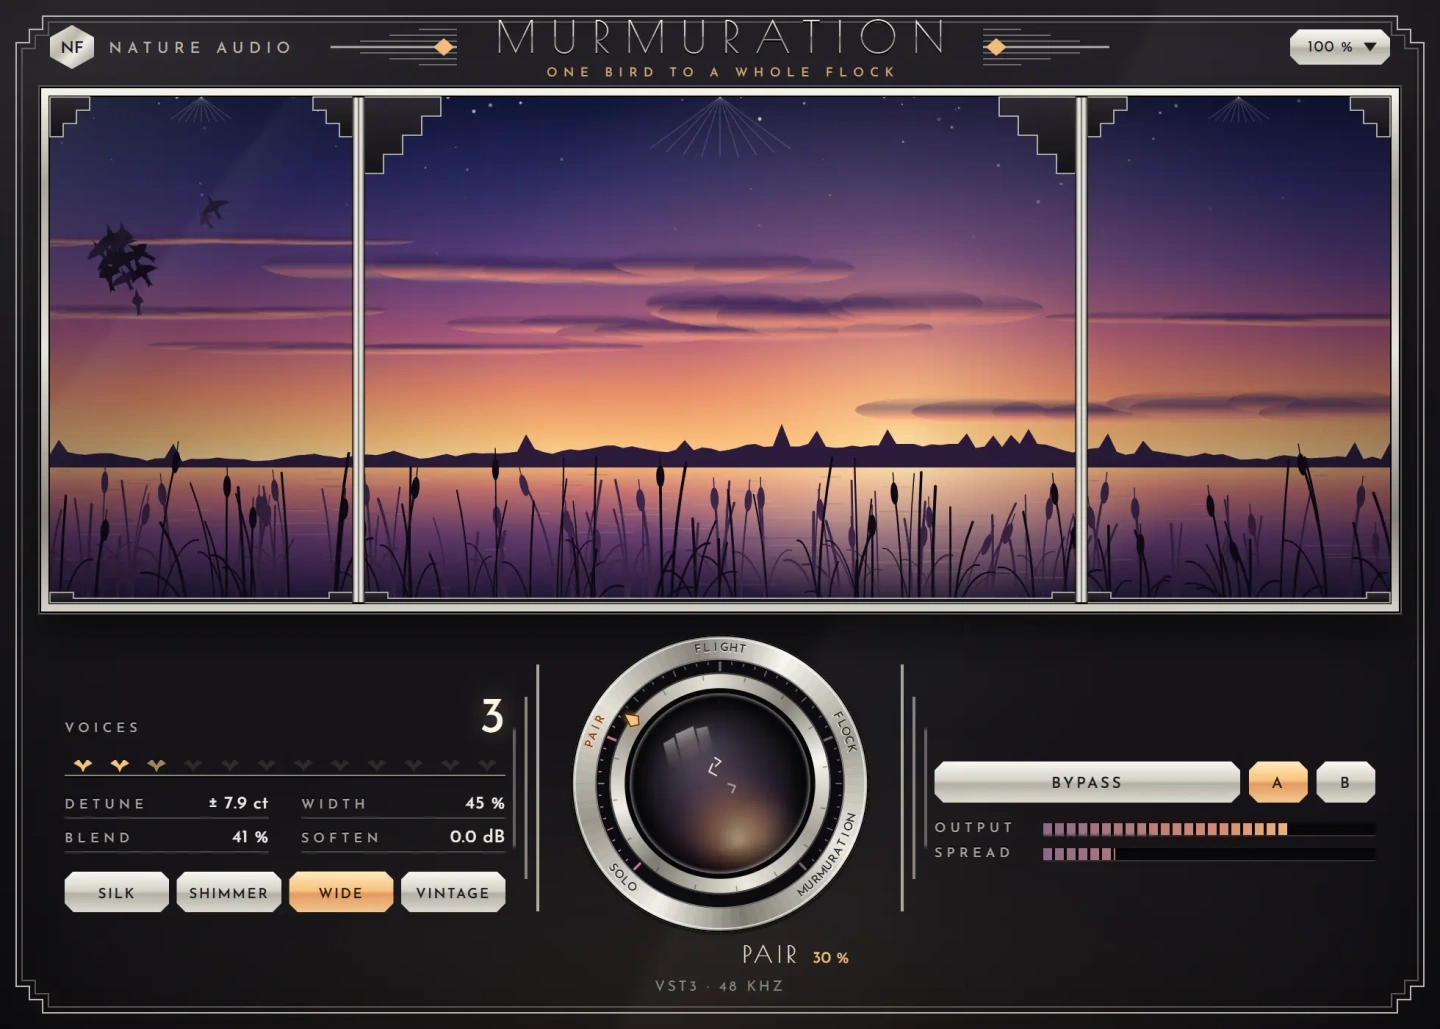The image size is (1440, 1029).
Task: Select FLIGHT on the dial ring
Action: (x=720, y=648)
